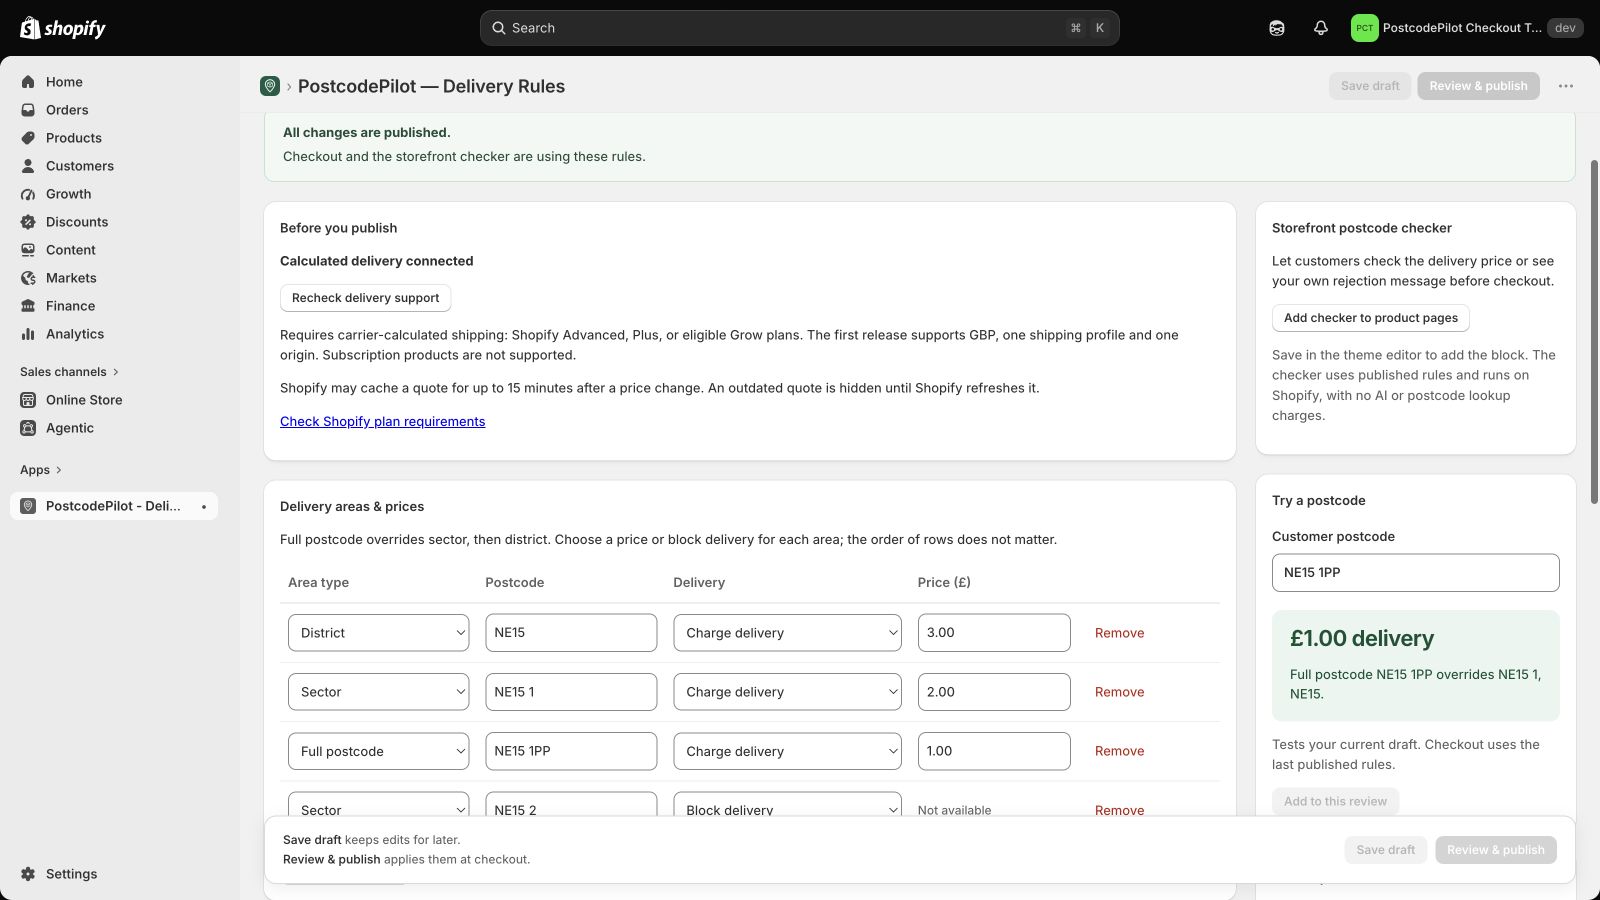Open the Sidekick assistant icon in top bar
Image resolution: width=1600 pixels, height=900 pixels.
click(1277, 28)
